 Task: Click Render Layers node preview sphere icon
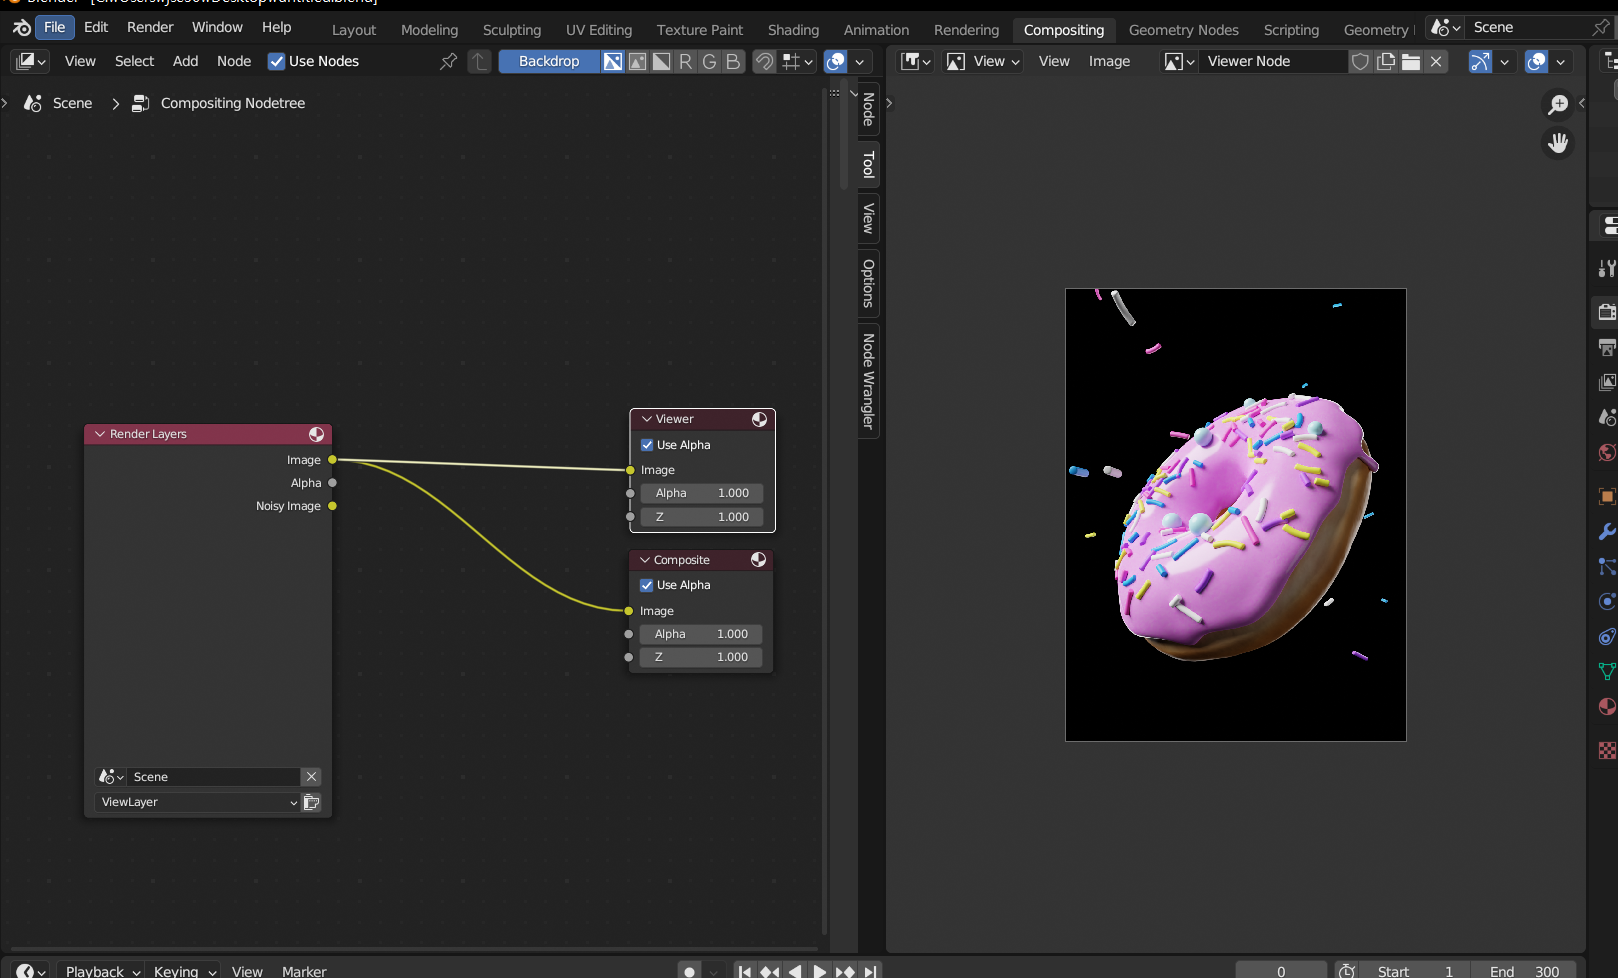(x=316, y=434)
